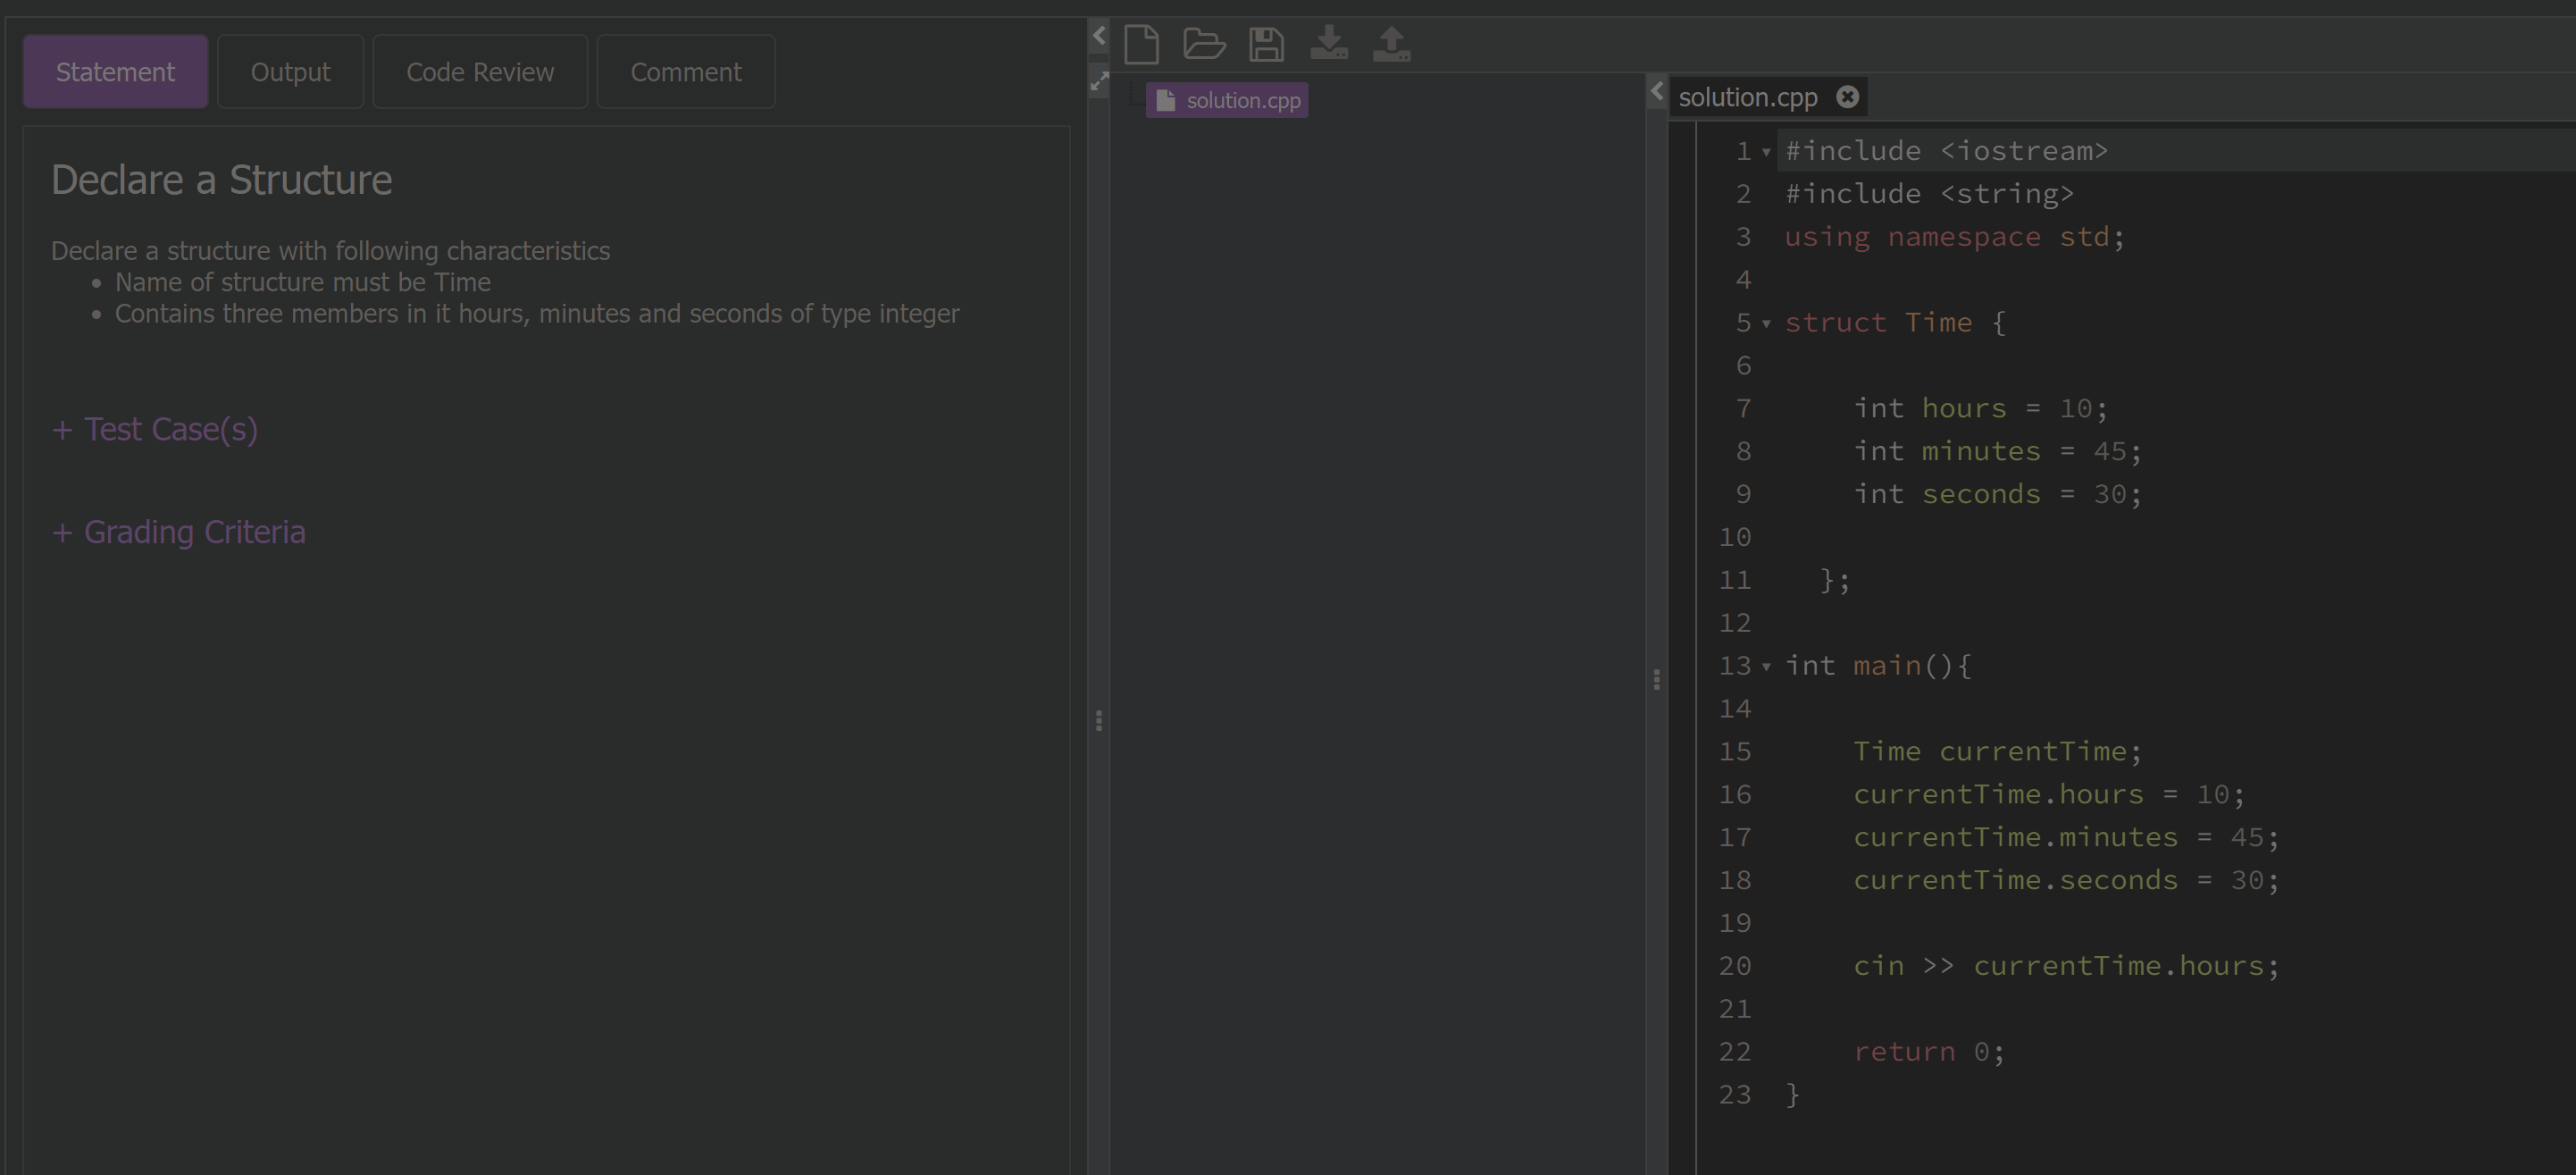Collapse the include block fold on line 1
This screenshot has width=2576, height=1175.
click(1767, 152)
